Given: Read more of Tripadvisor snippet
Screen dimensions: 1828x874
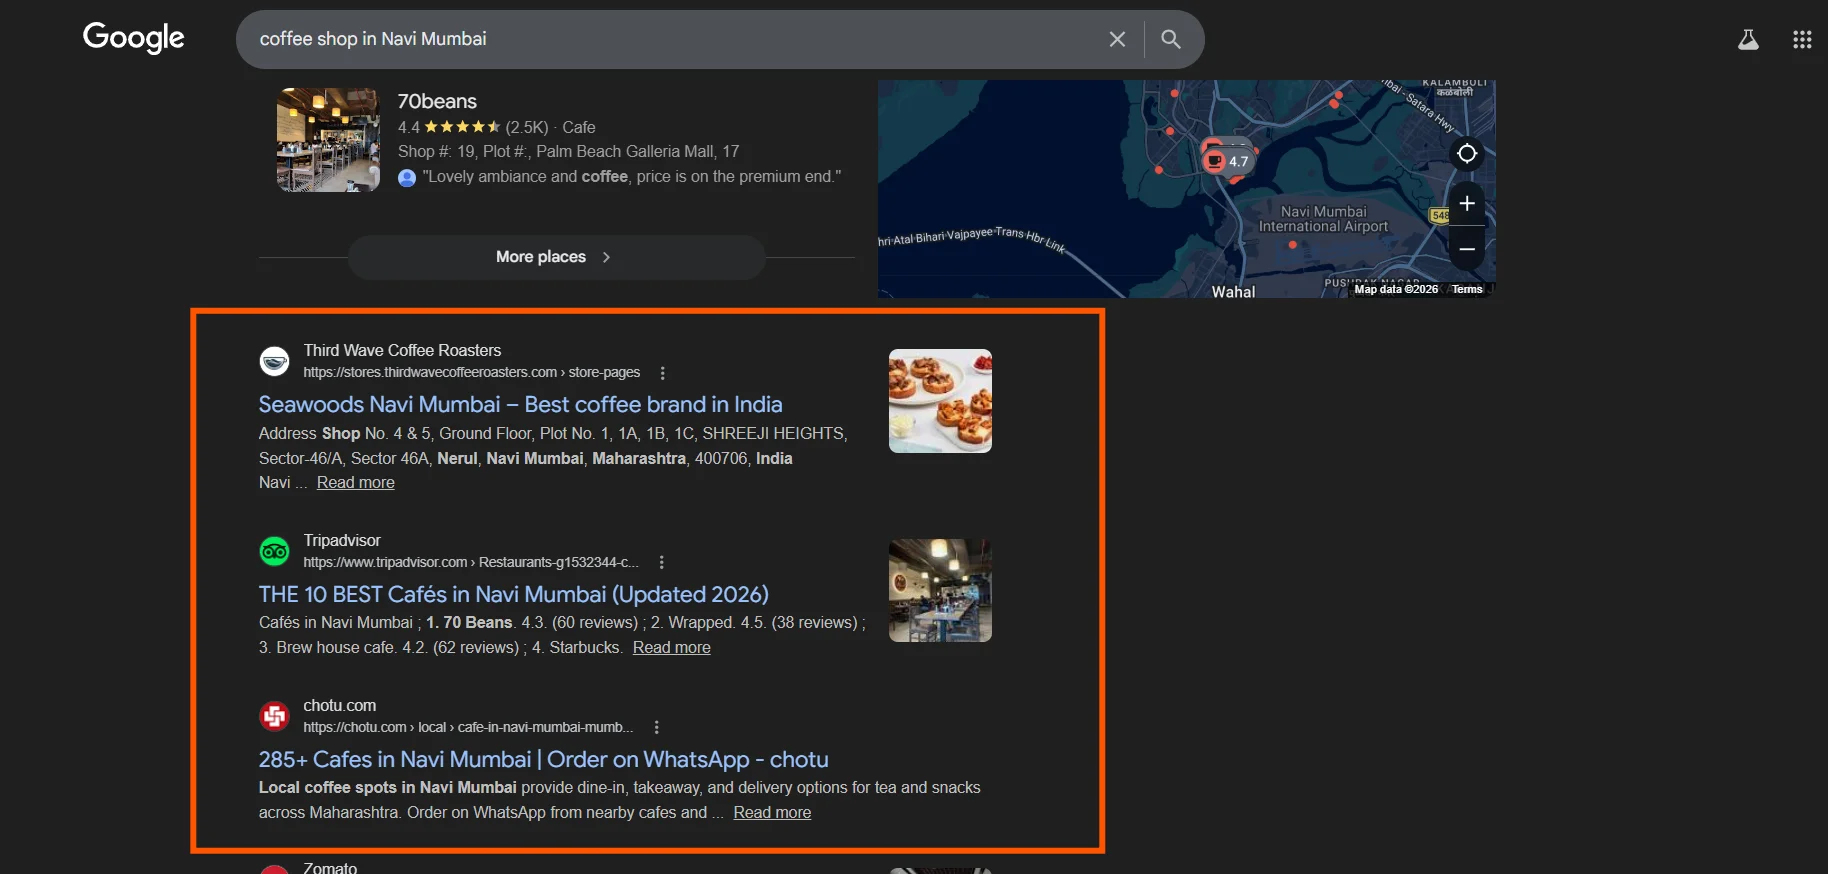Looking at the screenshot, I should pos(672,648).
